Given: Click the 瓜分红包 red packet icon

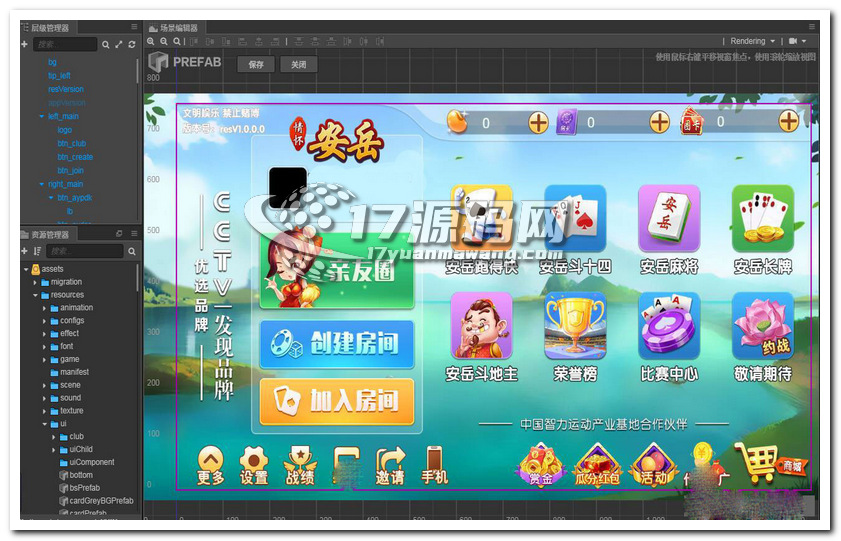Looking at the screenshot, I should [597, 464].
